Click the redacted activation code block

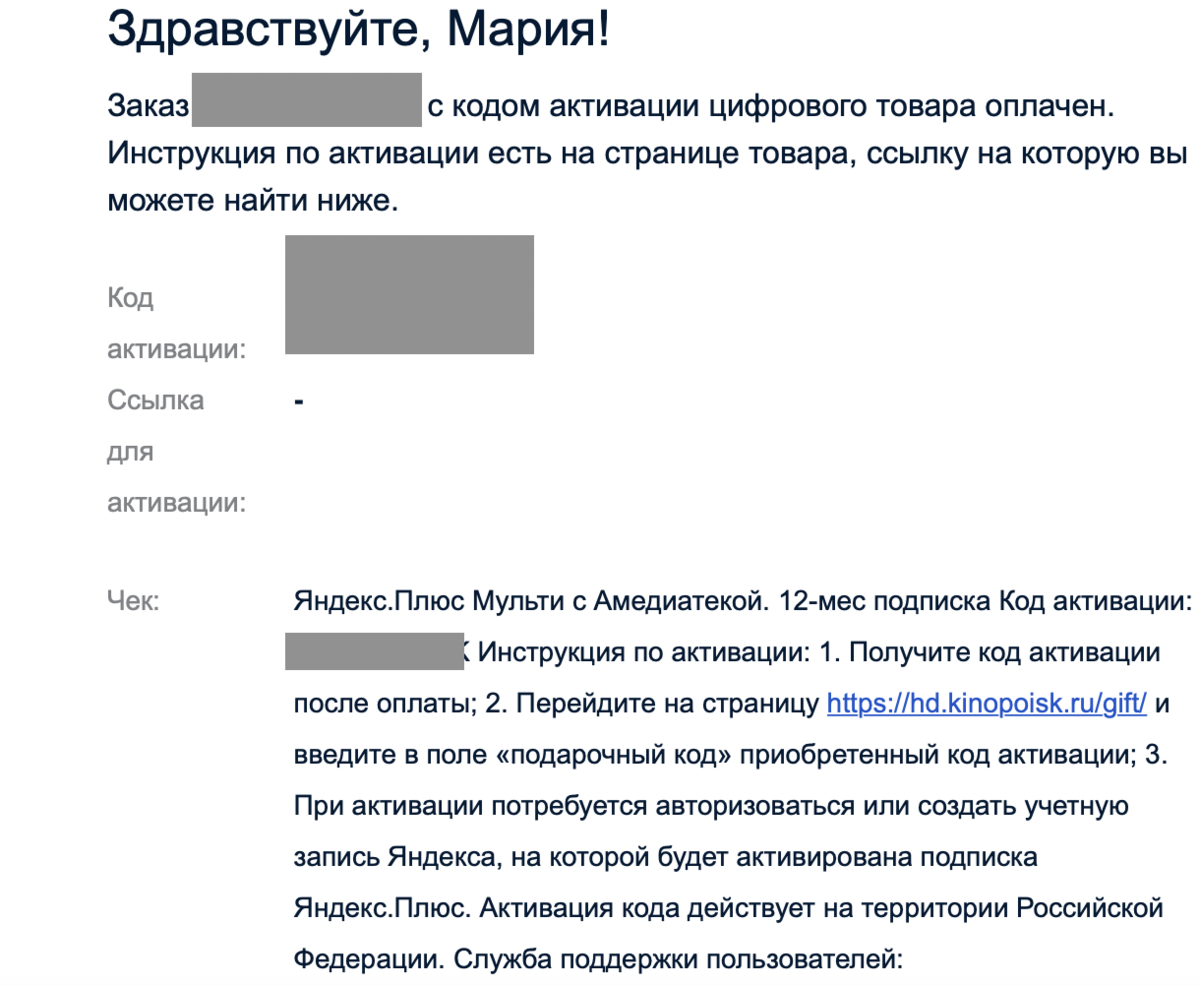pyautogui.click(x=409, y=294)
